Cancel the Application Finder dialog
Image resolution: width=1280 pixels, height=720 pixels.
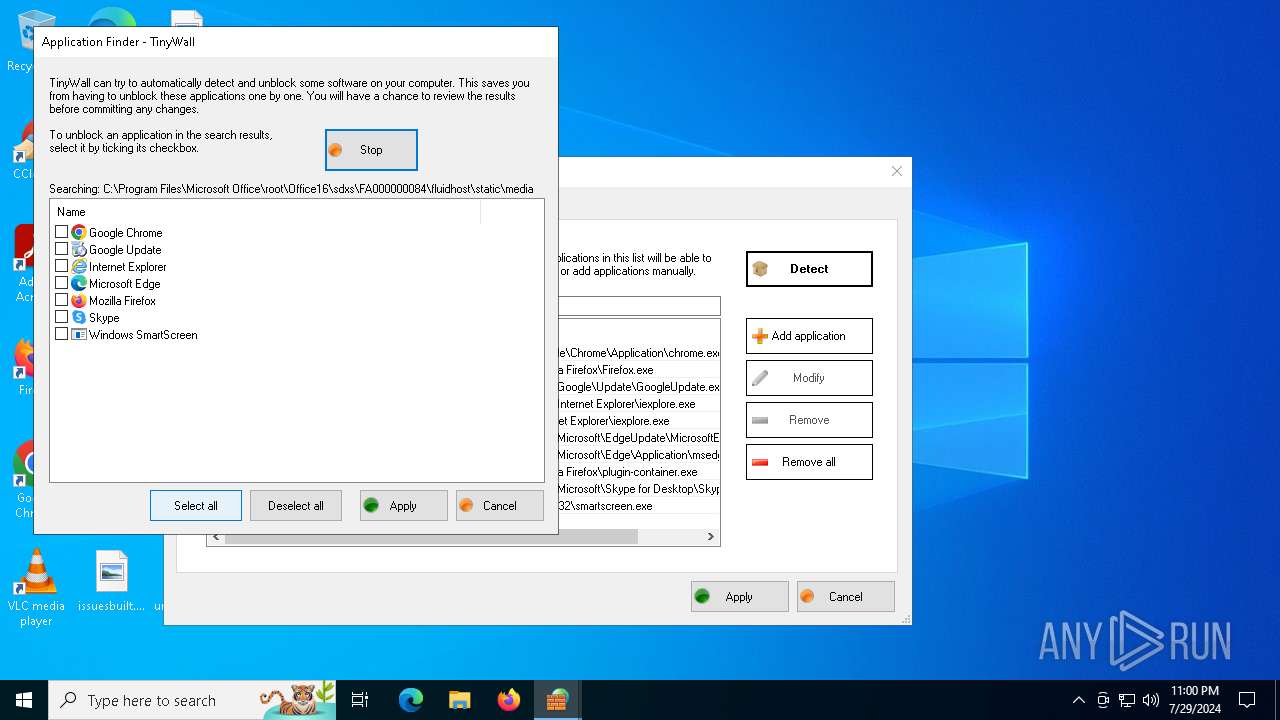coord(500,505)
